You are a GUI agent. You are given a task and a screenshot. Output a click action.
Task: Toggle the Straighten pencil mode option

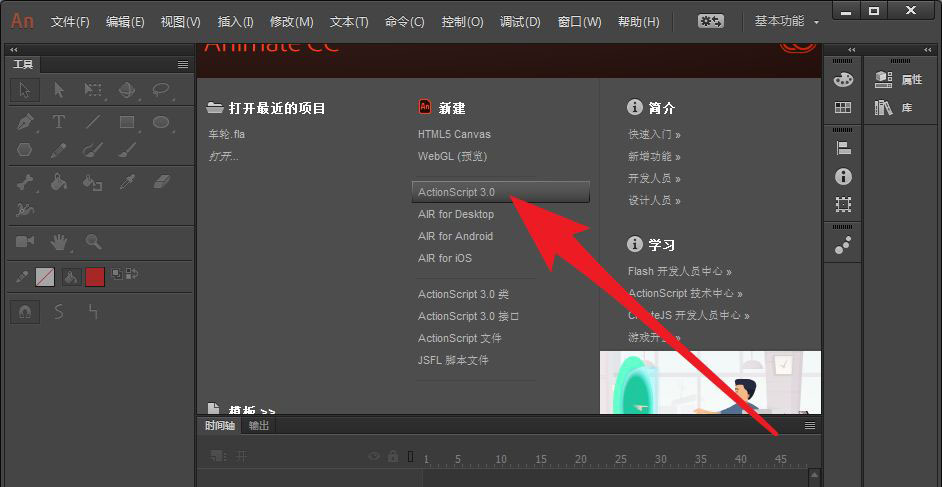tap(93, 312)
